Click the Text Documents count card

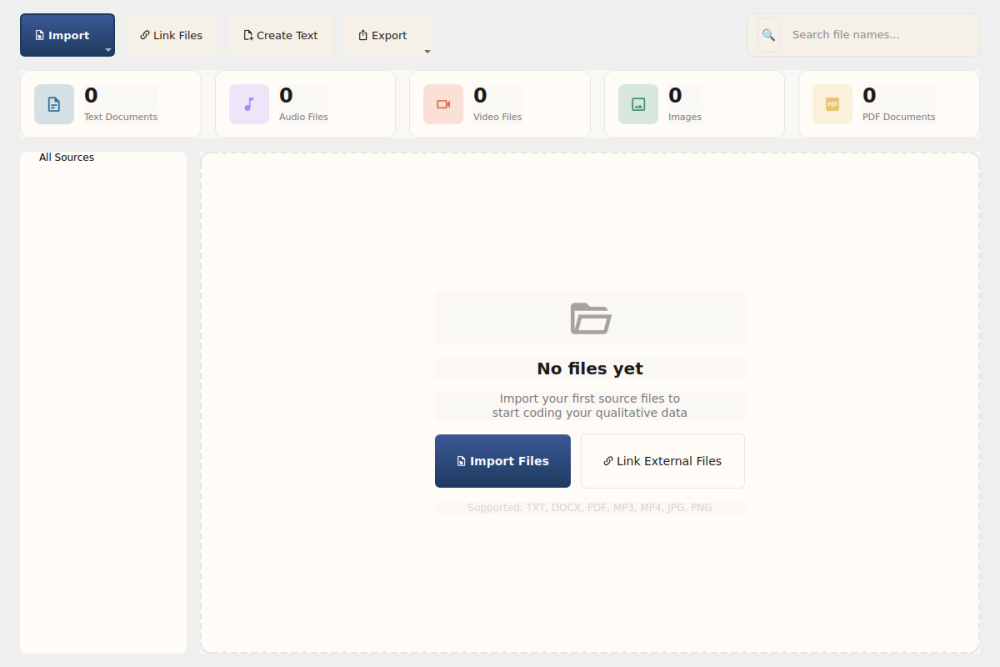coord(110,104)
